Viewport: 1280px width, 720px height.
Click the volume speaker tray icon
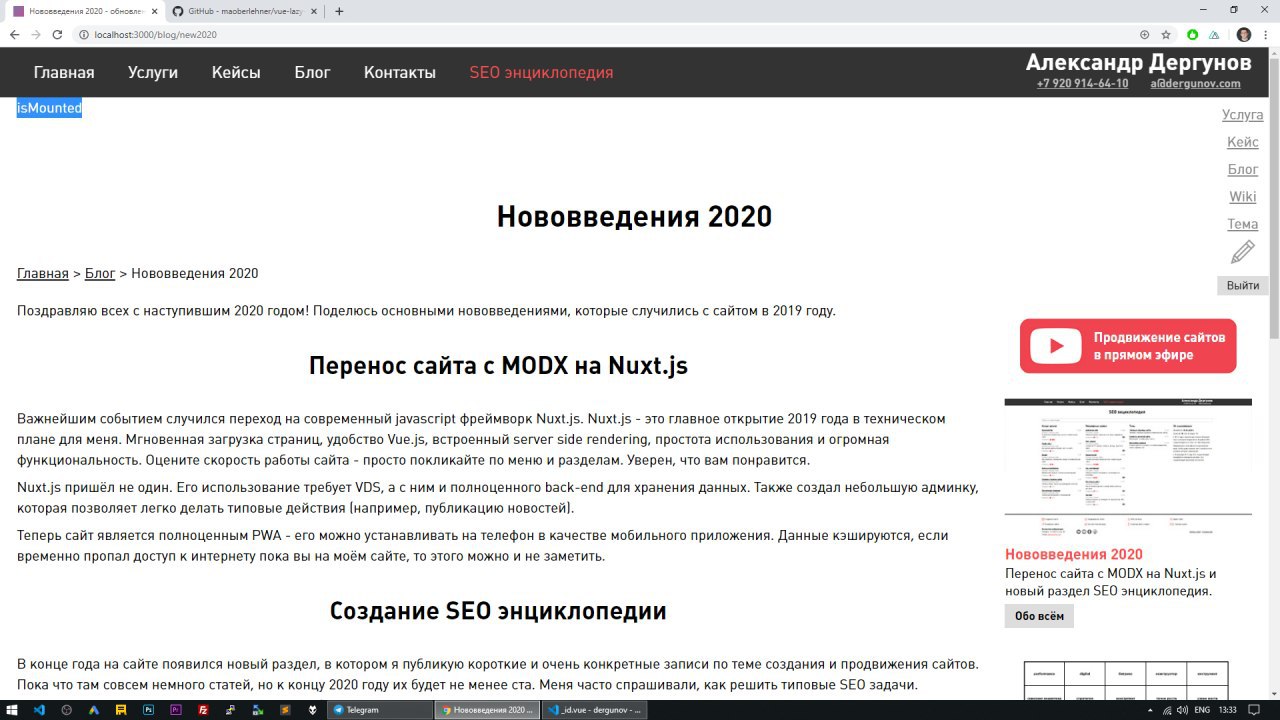(1181, 710)
